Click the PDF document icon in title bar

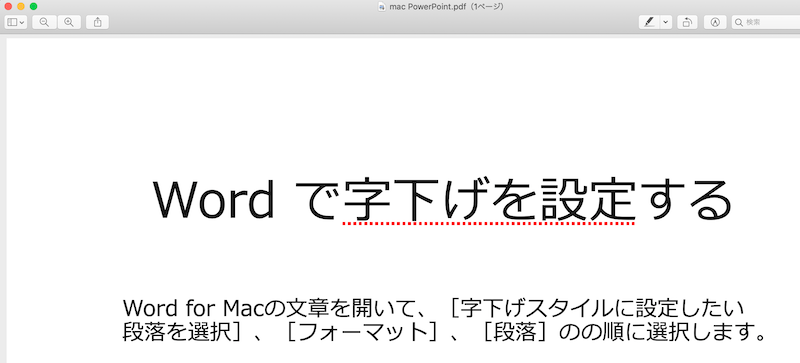click(382, 7)
